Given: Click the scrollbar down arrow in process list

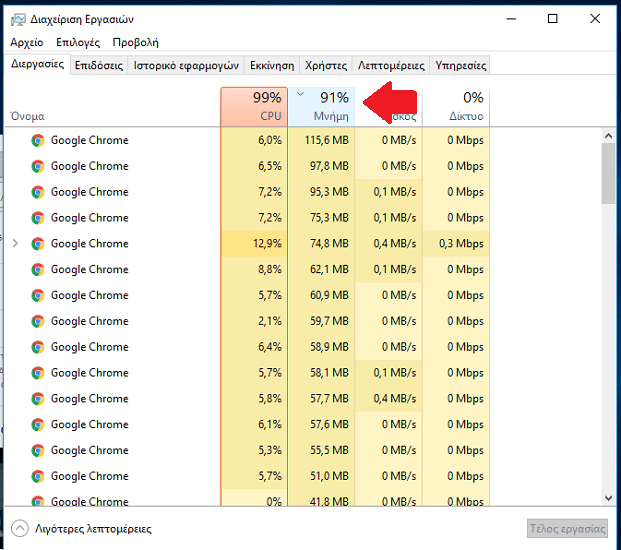Looking at the screenshot, I should coord(608,497).
